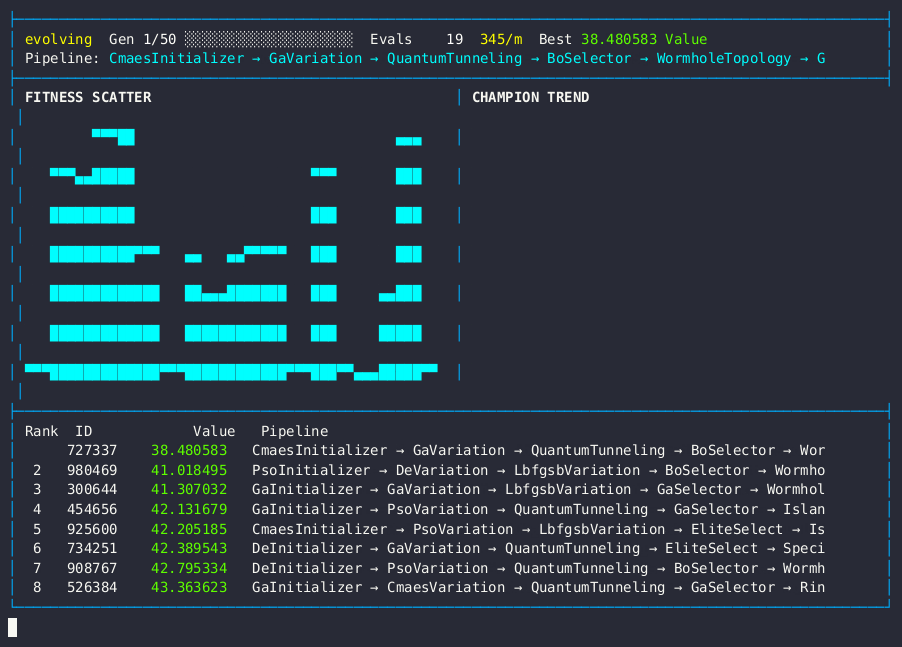Click the 'FITNESS SCATTER' panel title
Image resolution: width=902 pixels, height=647 pixels.
click(88, 97)
